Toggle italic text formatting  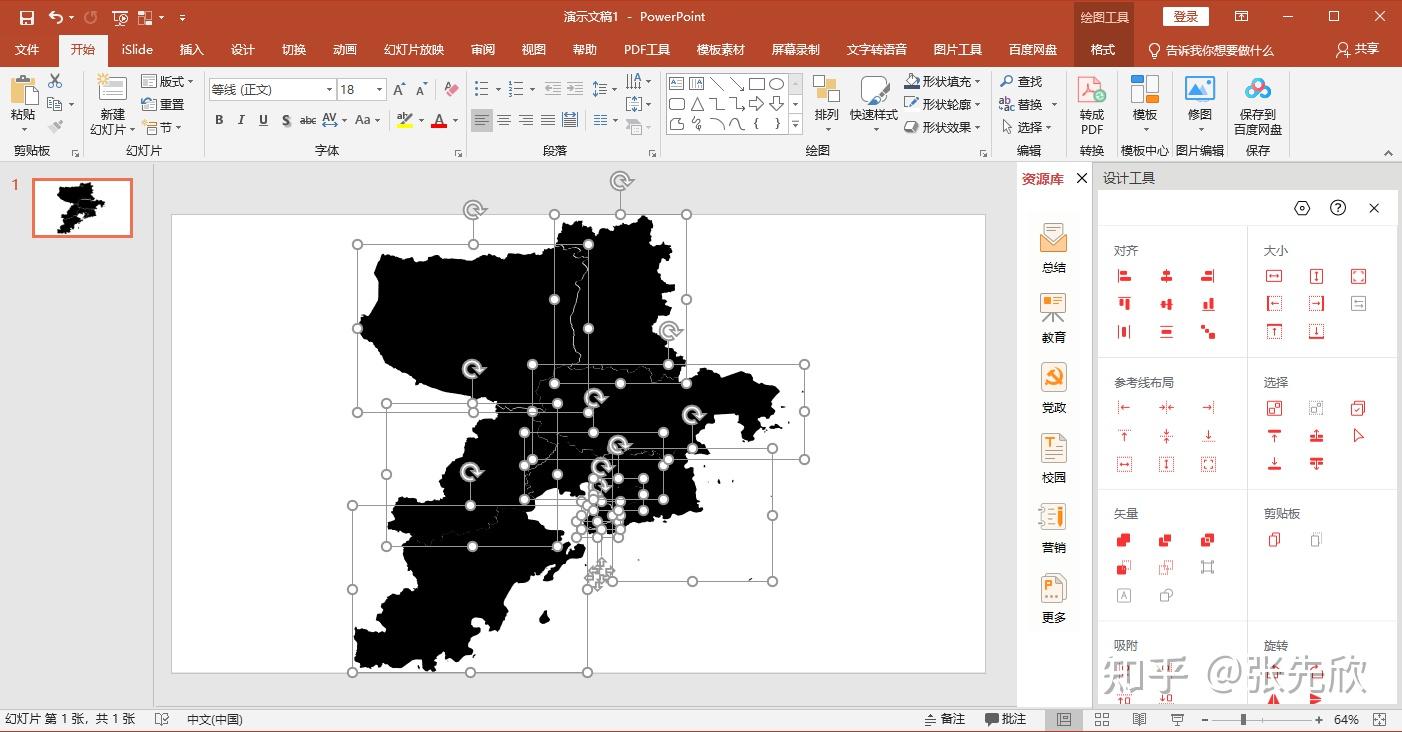point(241,120)
